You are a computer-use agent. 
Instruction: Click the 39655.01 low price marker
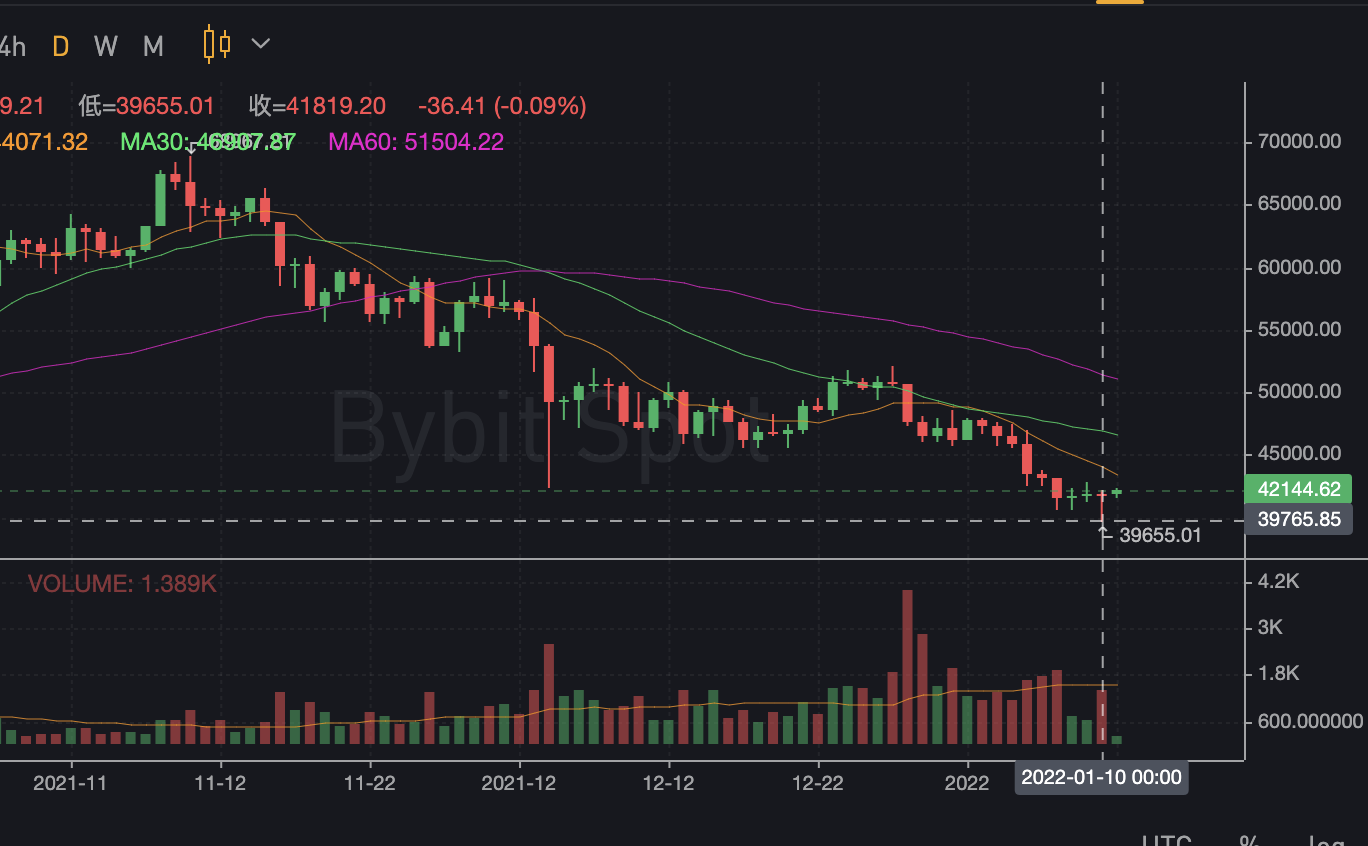(1160, 535)
